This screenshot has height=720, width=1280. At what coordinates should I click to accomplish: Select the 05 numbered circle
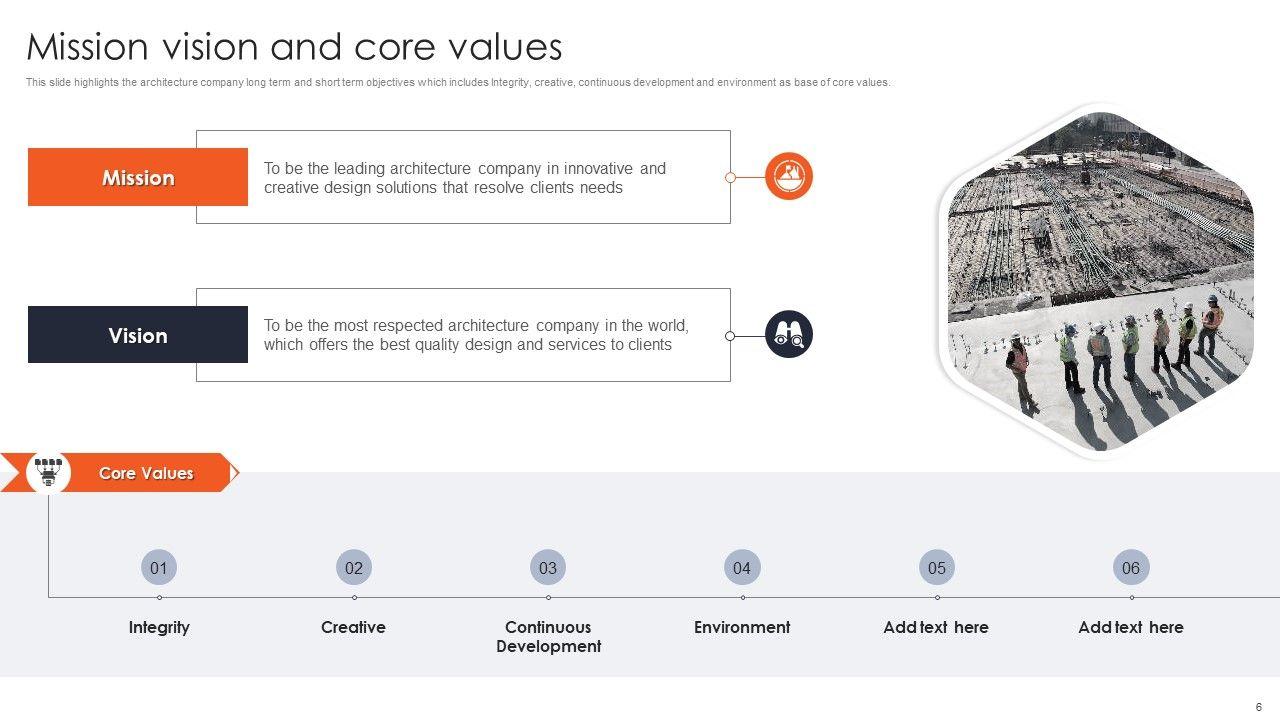click(x=937, y=568)
